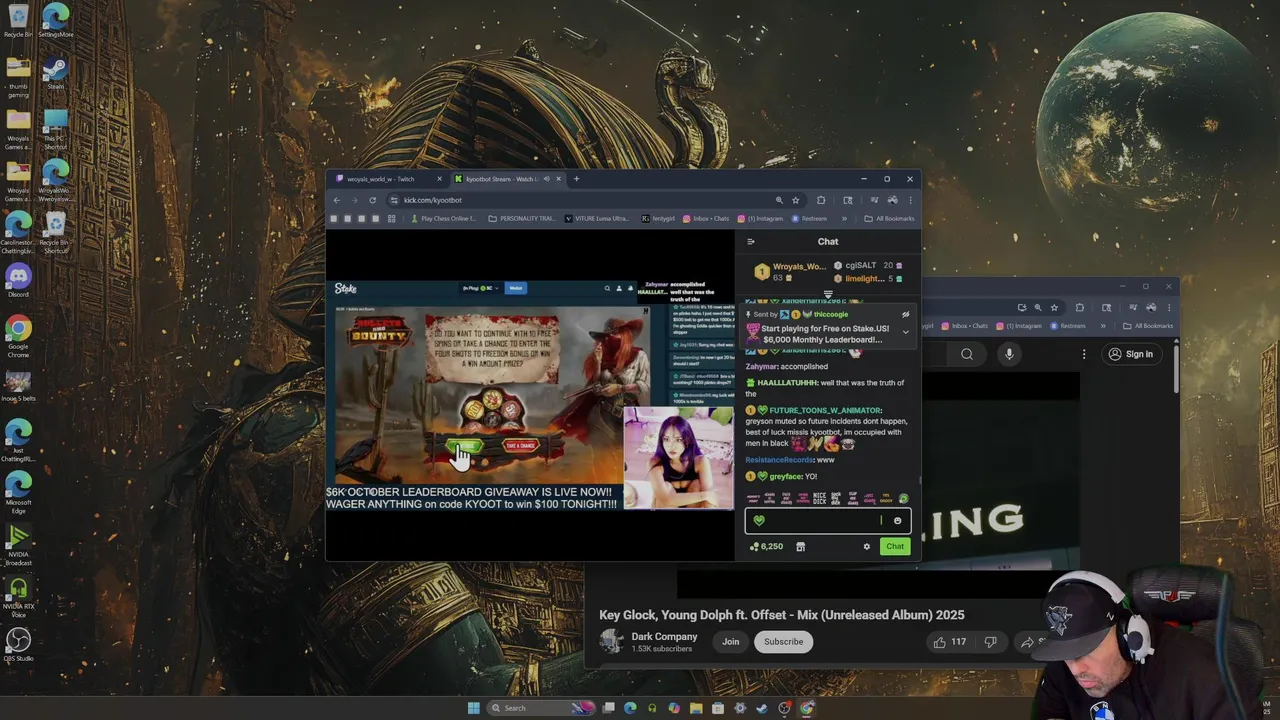Image resolution: width=1280 pixels, height=720 pixels.
Task: Open YouTube settings three-dot menu
Action: coord(1084,354)
